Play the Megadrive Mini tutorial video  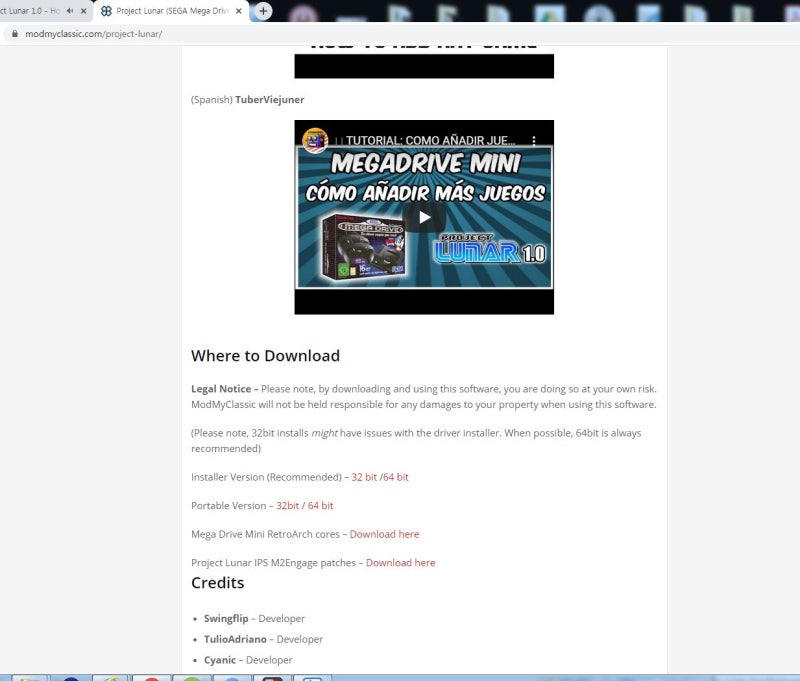(424, 217)
